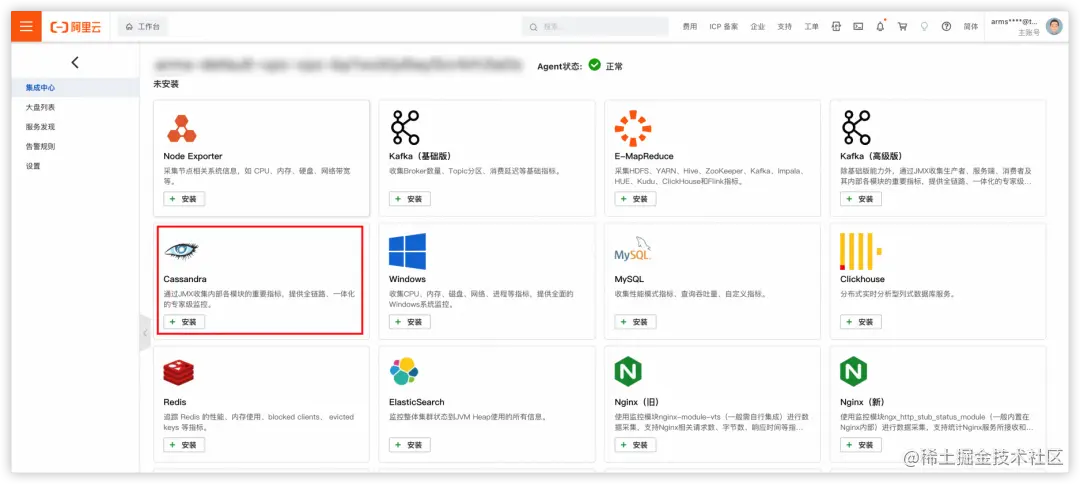
Task: Open the 工单 tickets menu
Action: tap(811, 27)
